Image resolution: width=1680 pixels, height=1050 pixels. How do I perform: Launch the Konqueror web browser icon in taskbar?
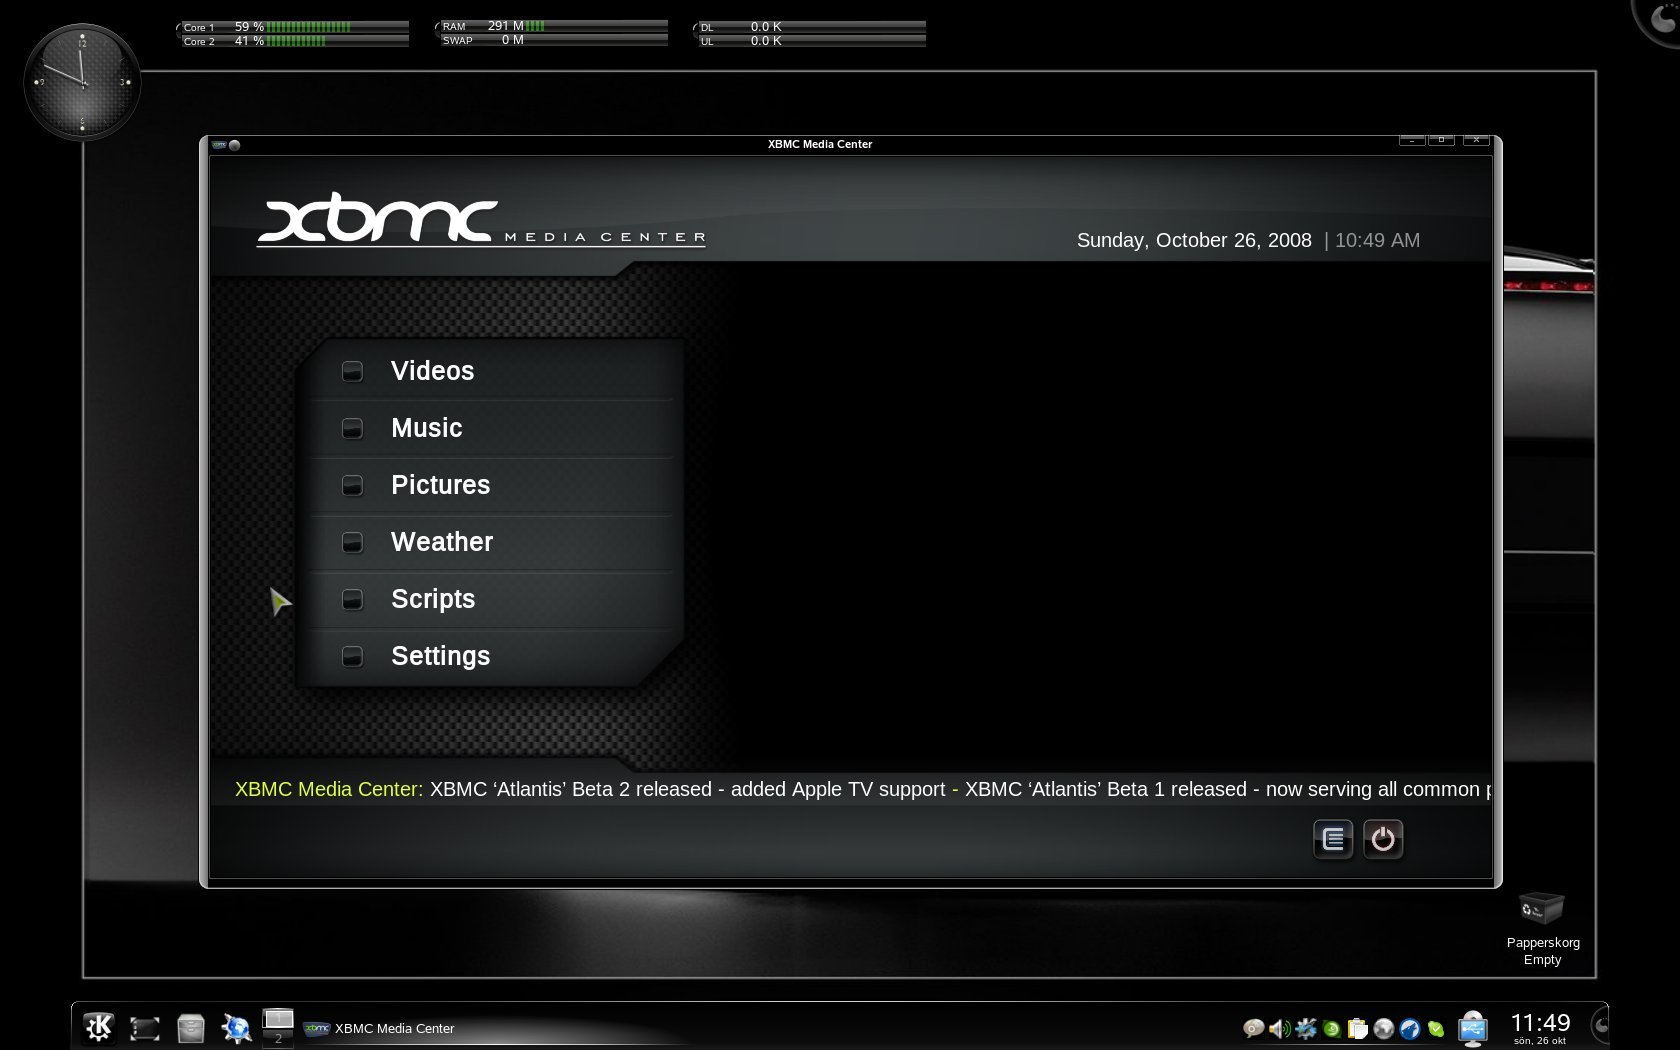(x=236, y=1028)
